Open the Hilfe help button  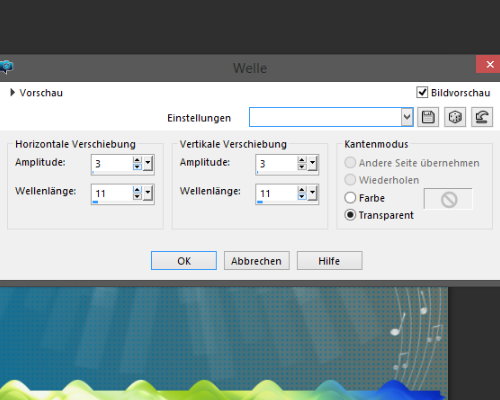[x=329, y=261]
